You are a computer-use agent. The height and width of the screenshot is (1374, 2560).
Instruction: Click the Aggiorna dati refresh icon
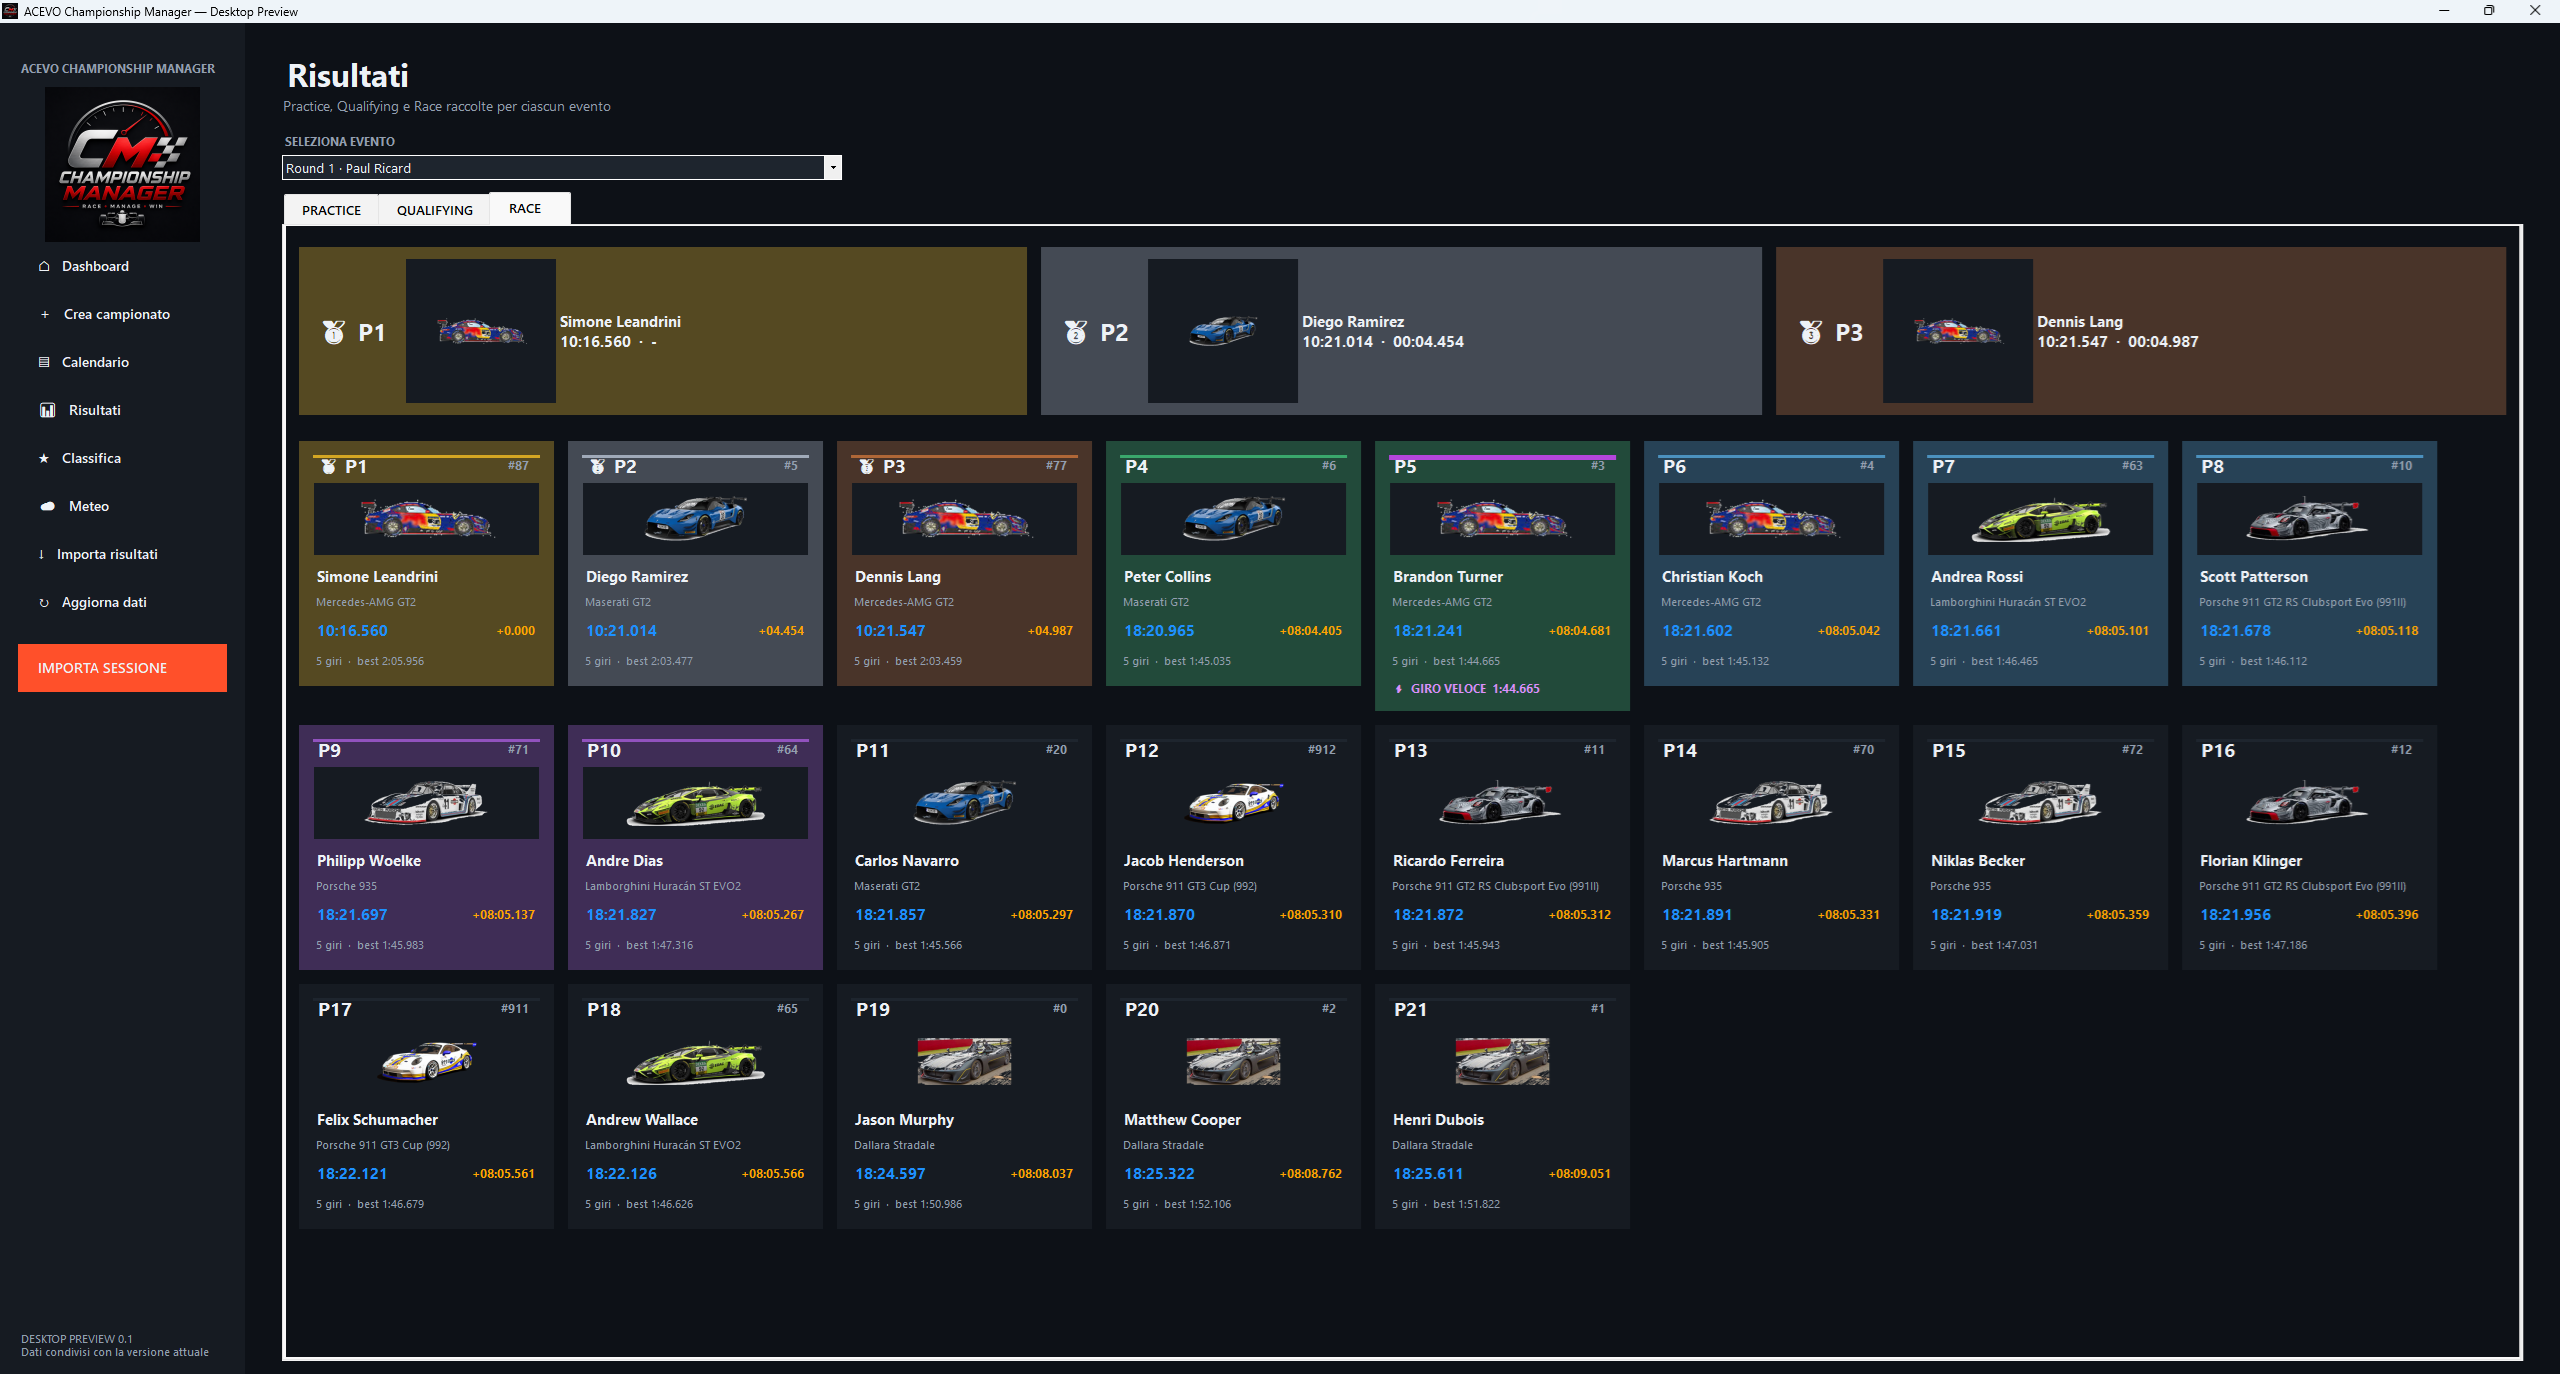(x=44, y=602)
